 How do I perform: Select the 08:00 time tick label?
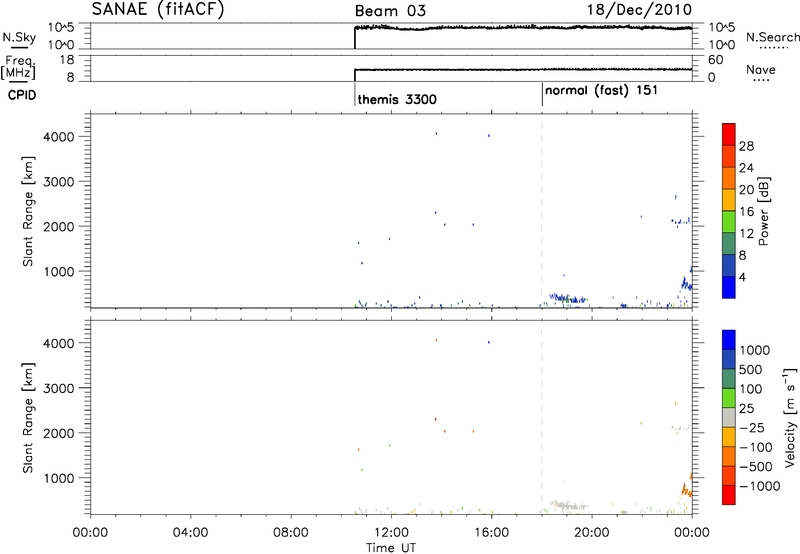[x=291, y=533]
